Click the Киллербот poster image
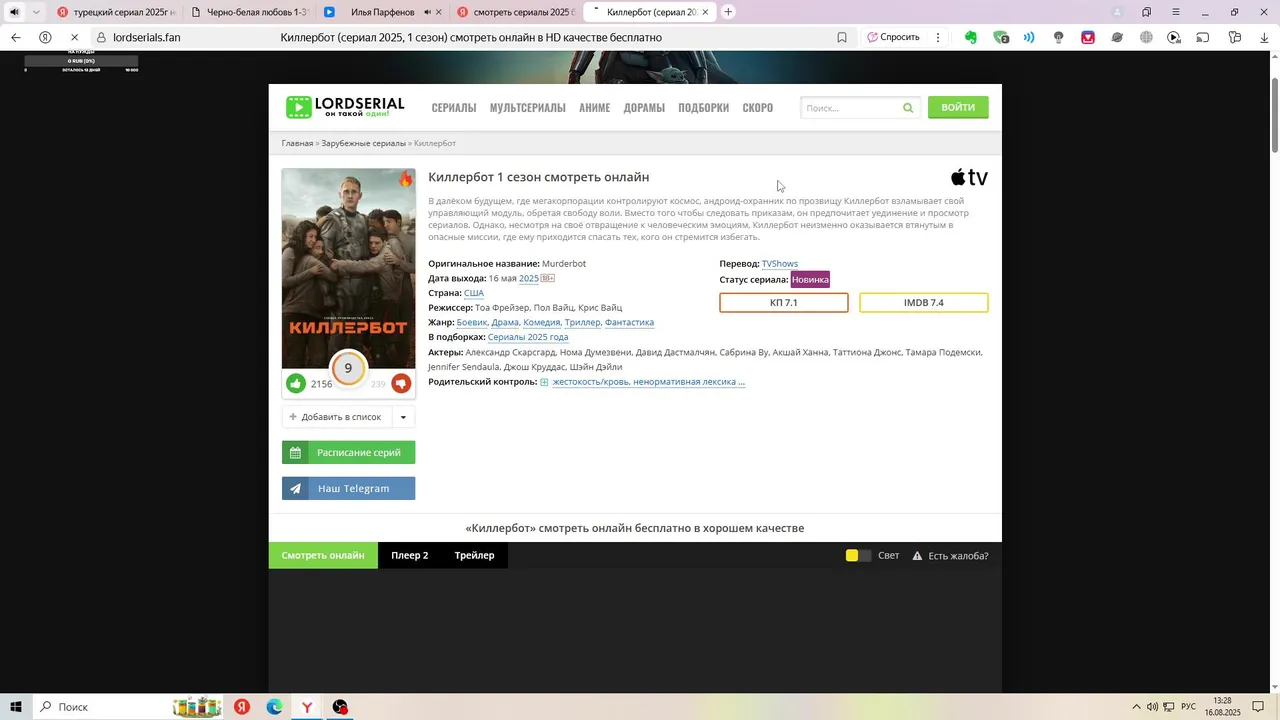 point(348,268)
